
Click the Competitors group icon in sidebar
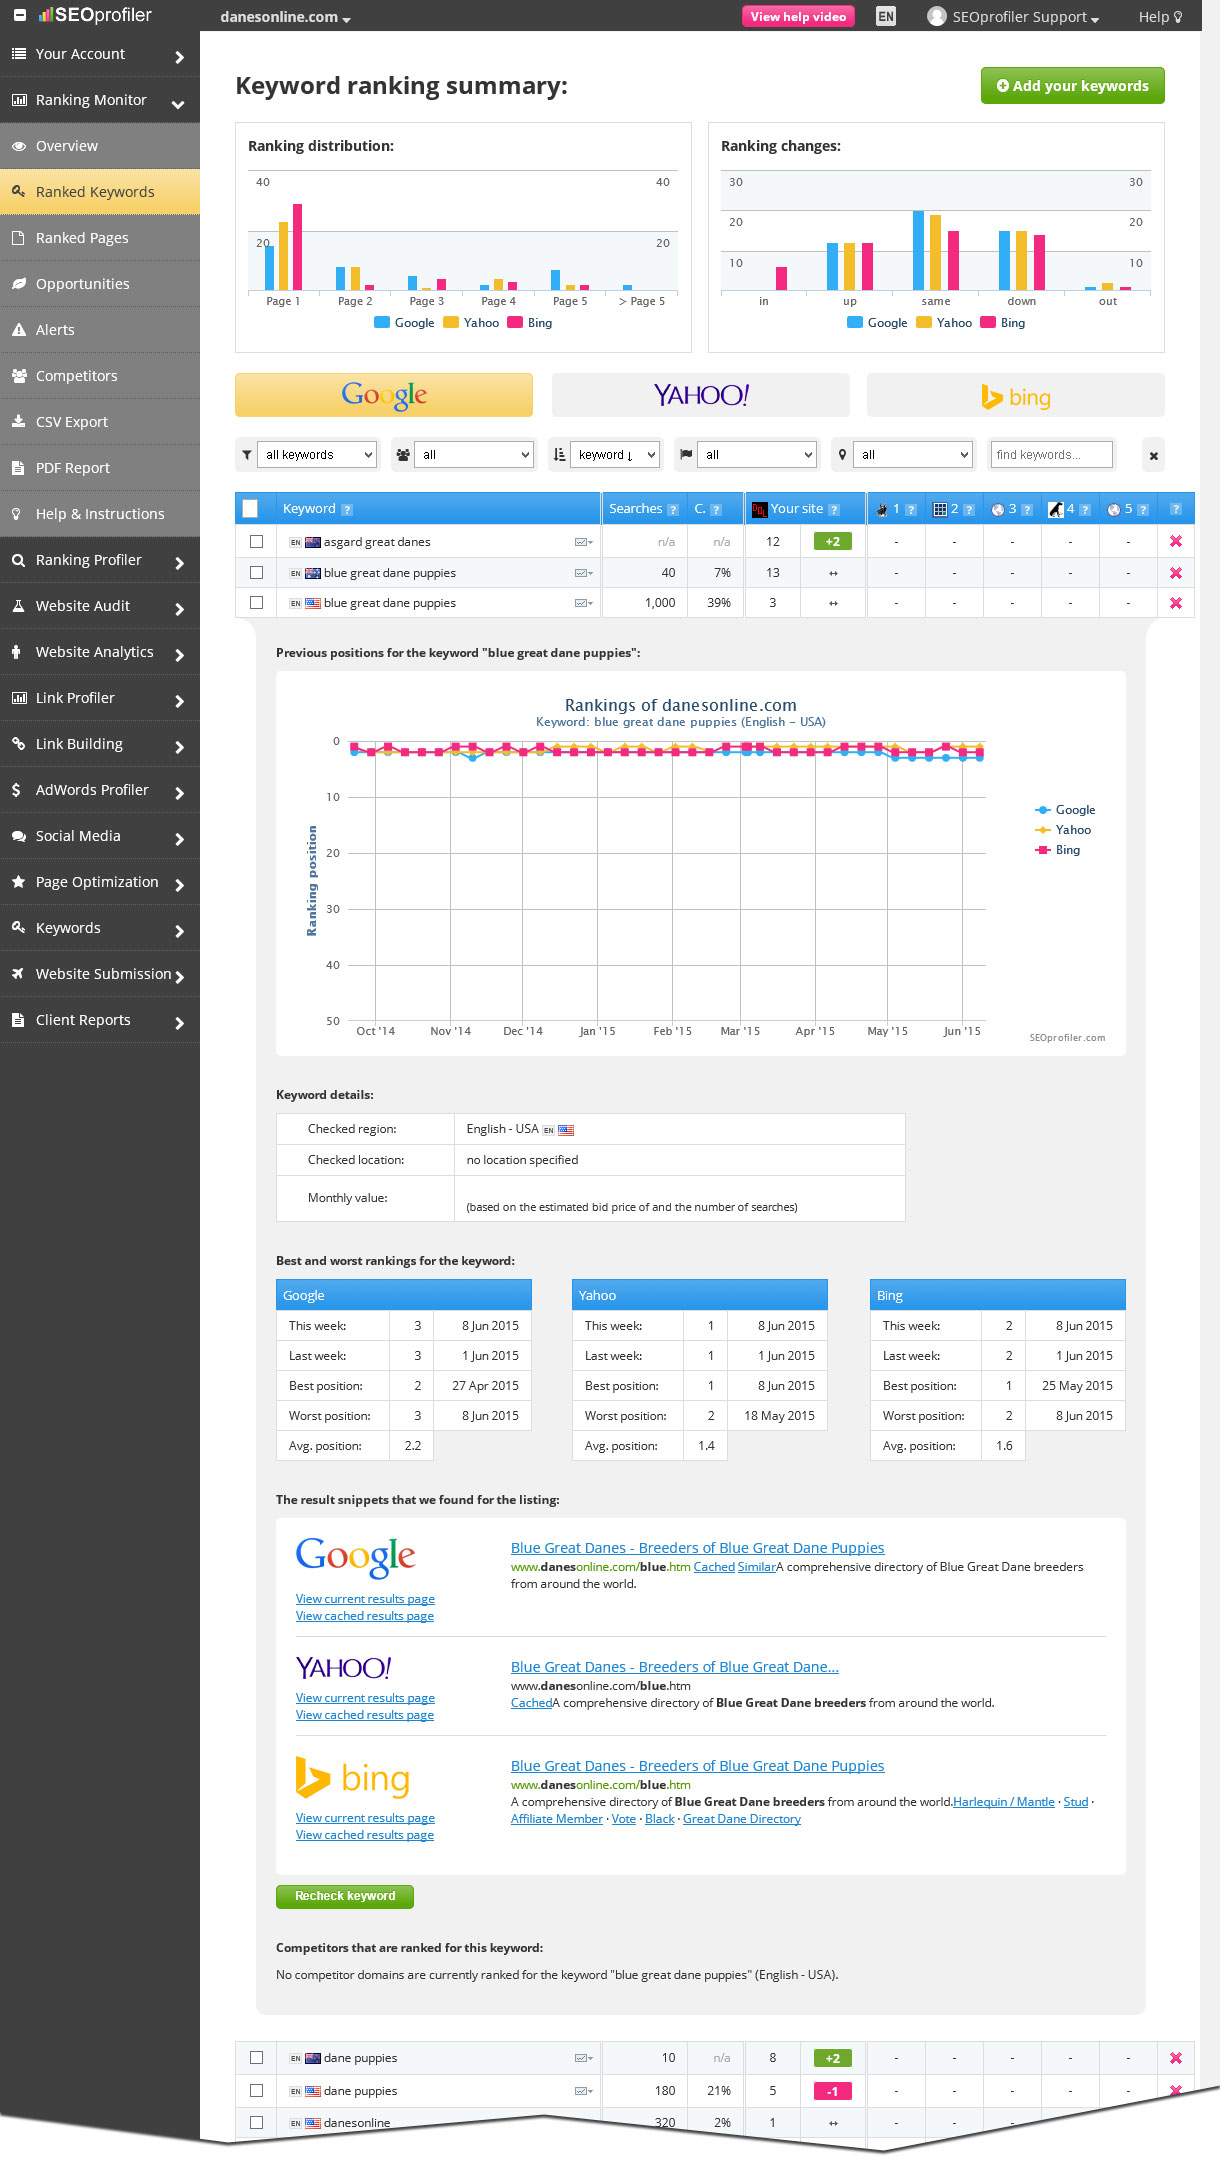point(18,376)
